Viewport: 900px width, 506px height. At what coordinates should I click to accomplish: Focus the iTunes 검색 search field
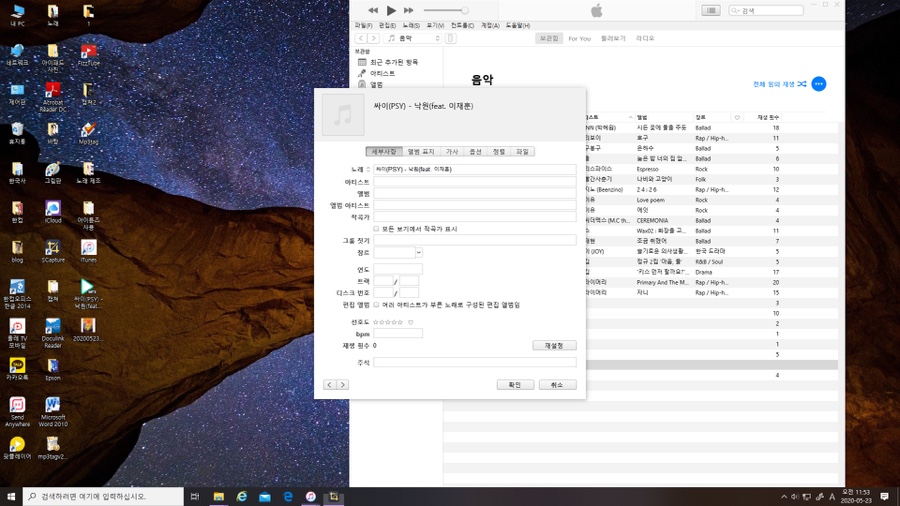coord(766,10)
